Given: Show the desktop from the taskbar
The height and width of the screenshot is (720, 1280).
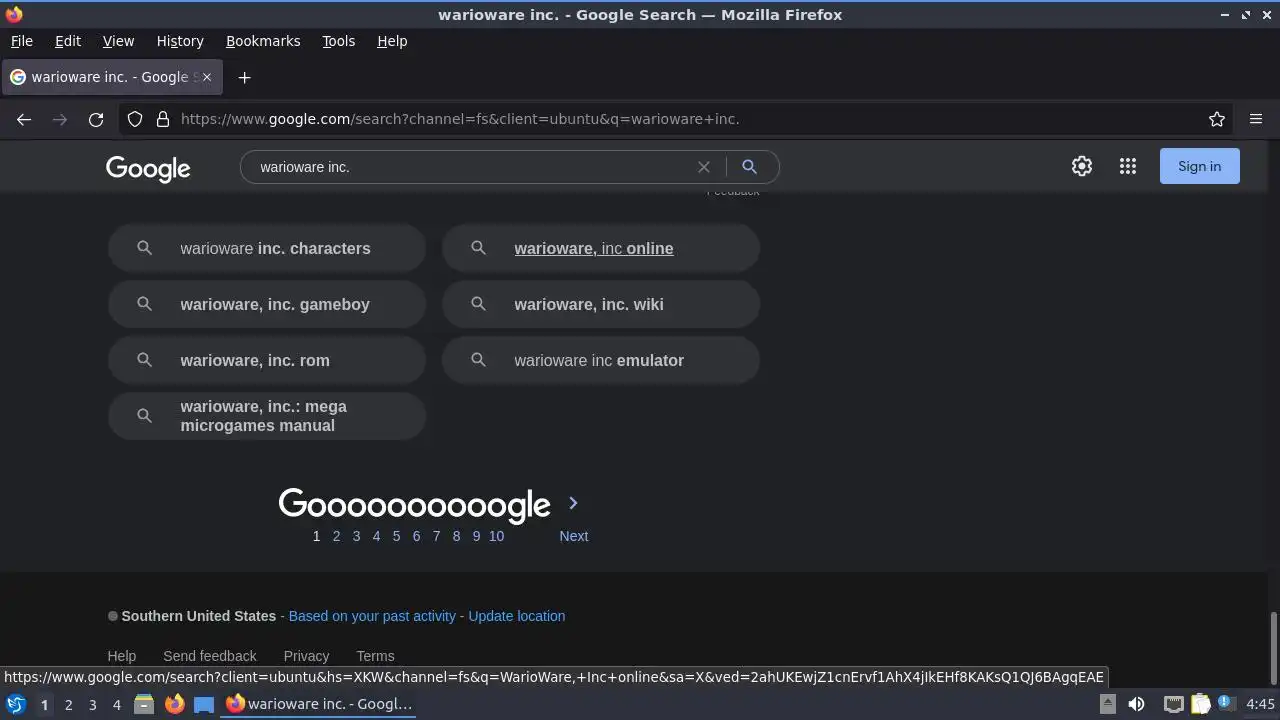Looking at the screenshot, I should [x=204, y=704].
